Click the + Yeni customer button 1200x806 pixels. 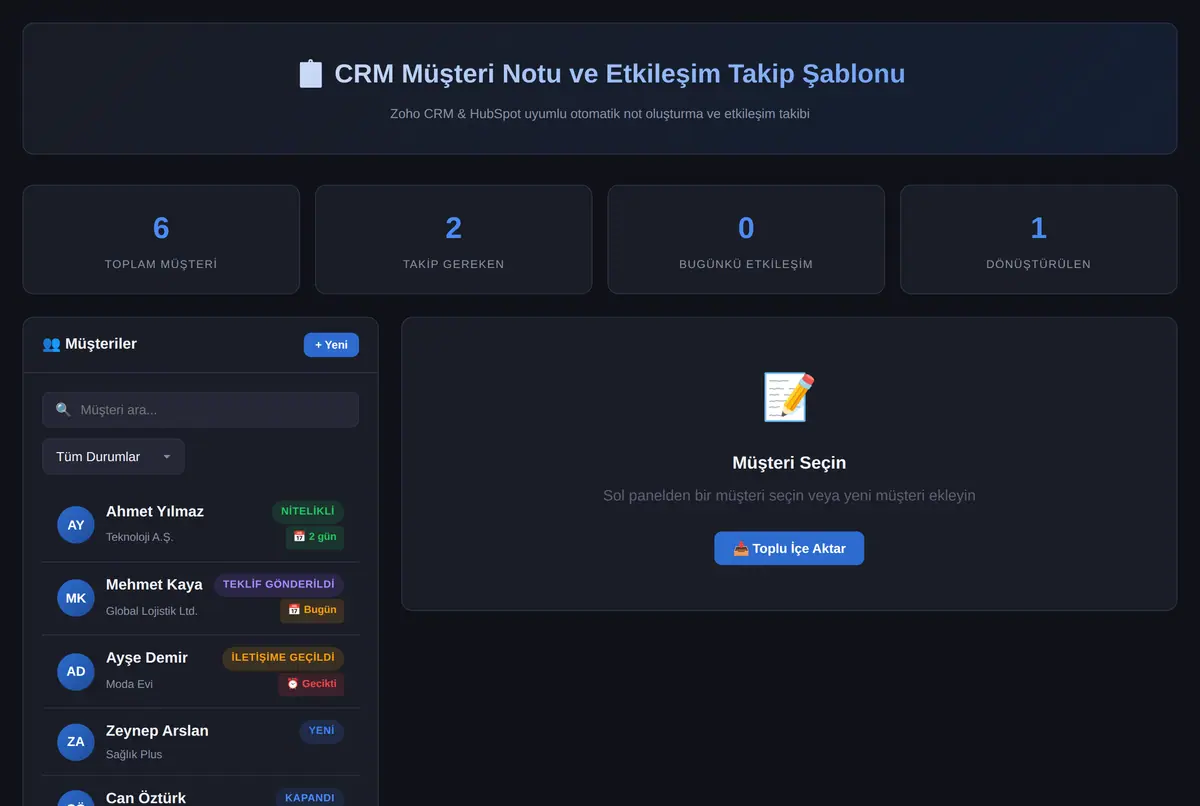(x=331, y=345)
